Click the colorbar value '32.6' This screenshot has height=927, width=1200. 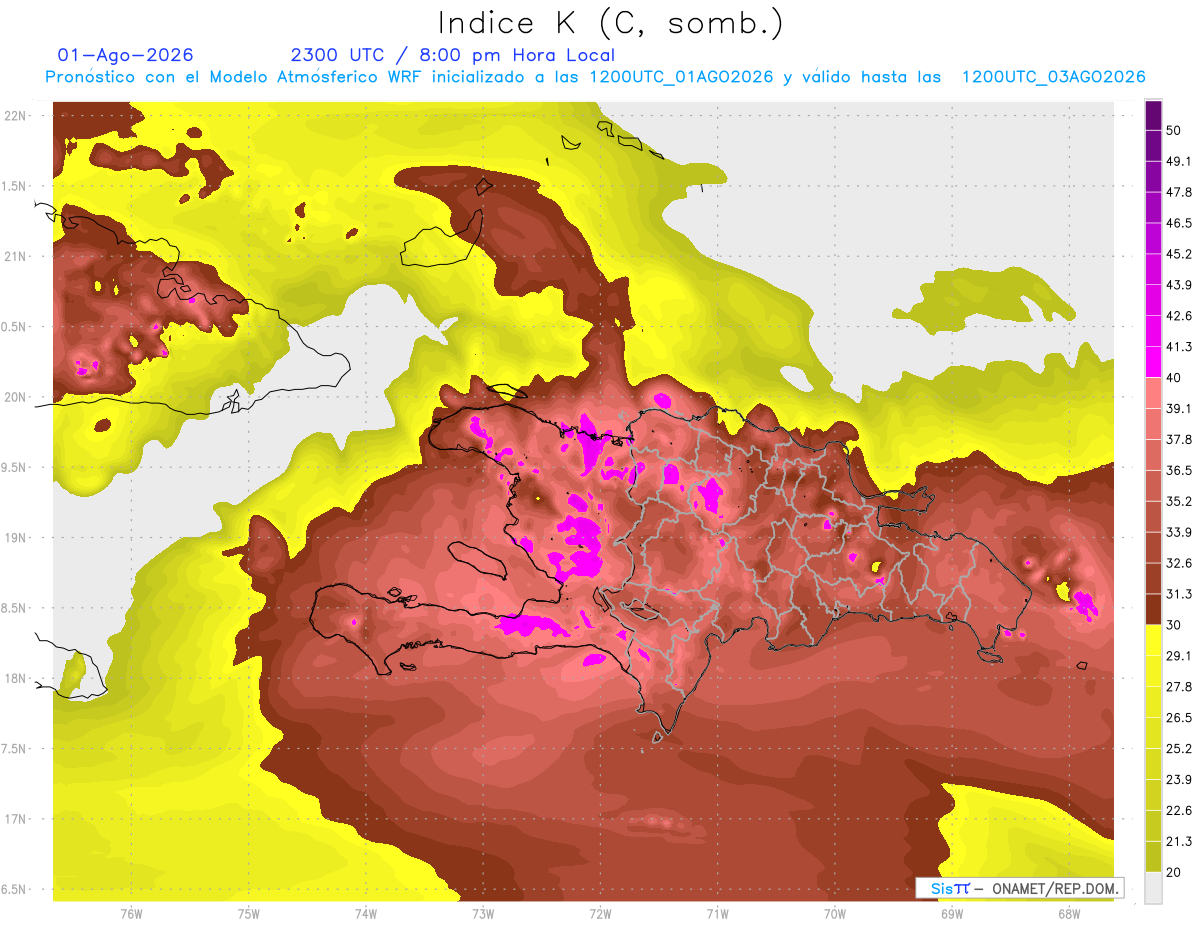click(1178, 563)
